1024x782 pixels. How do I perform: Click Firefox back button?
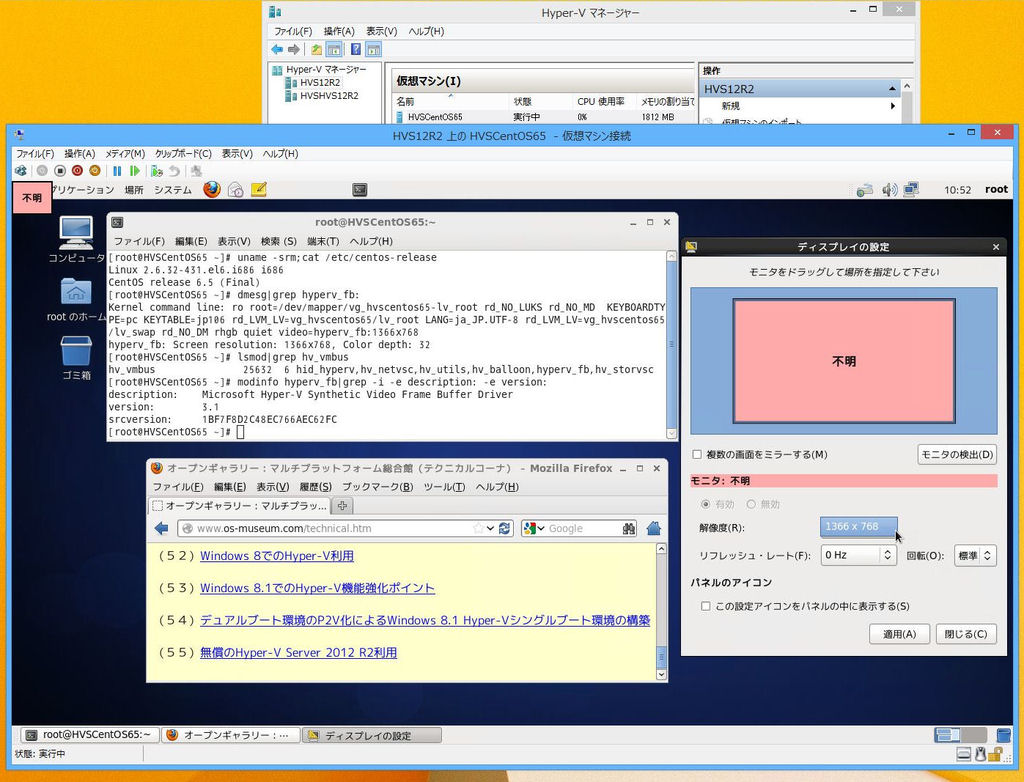point(161,529)
